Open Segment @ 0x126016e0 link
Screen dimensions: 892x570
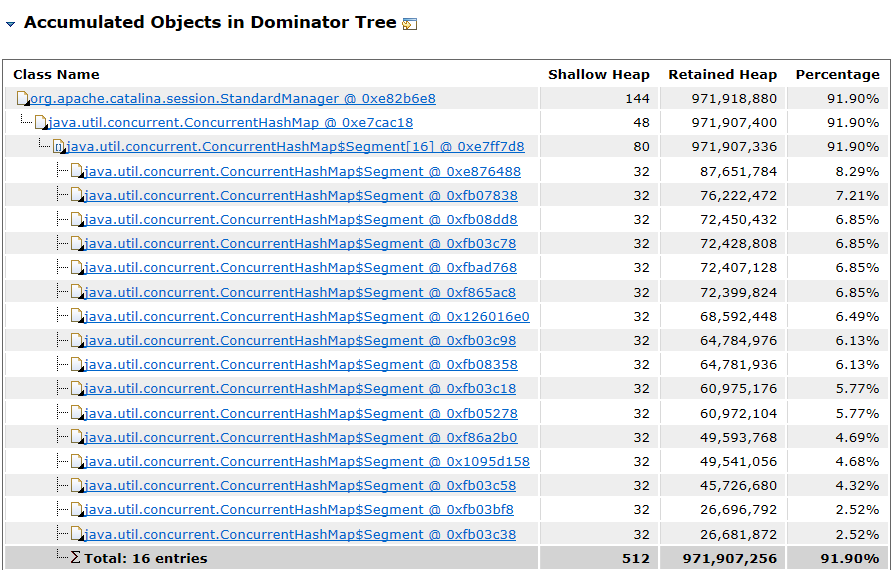[307, 316]
